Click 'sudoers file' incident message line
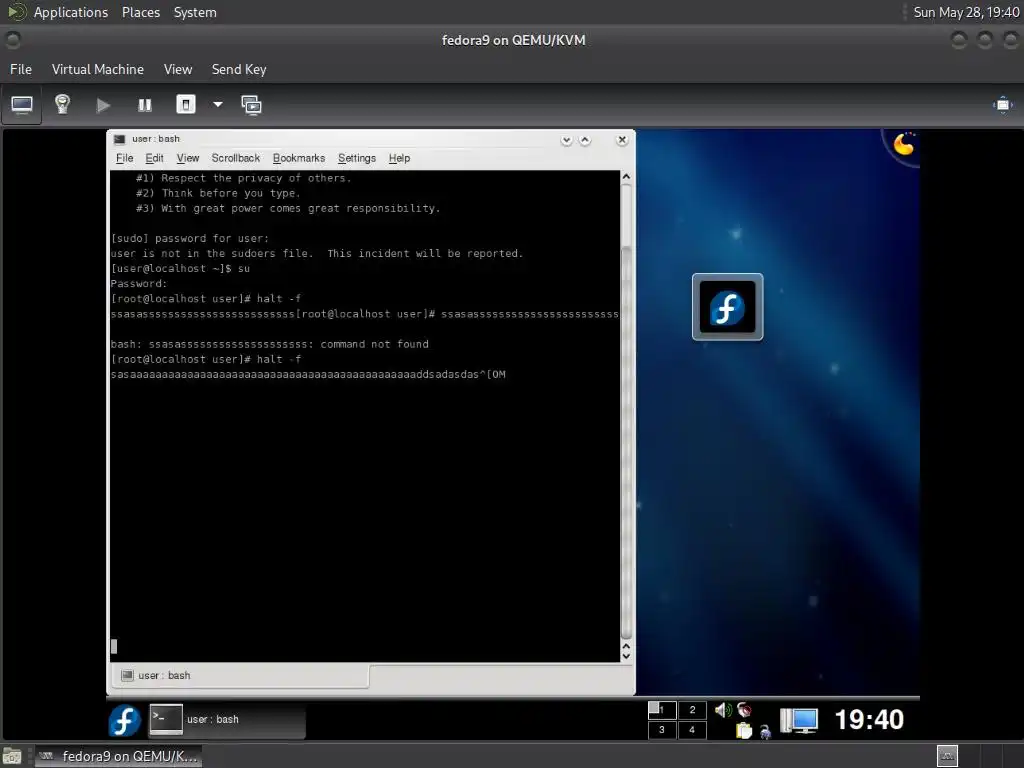The width and height of the screenshot is (1024, 768). (x=317, y=253)
